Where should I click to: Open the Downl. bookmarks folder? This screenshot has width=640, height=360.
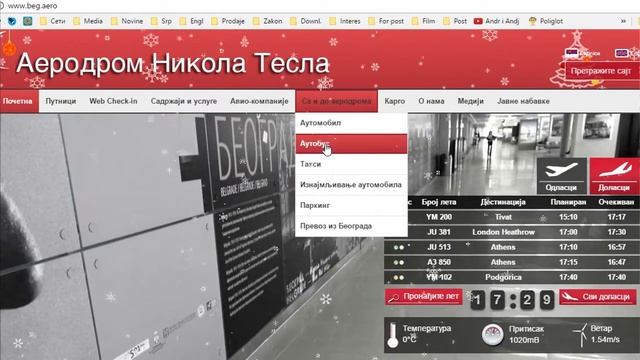(x=306, y=21)
